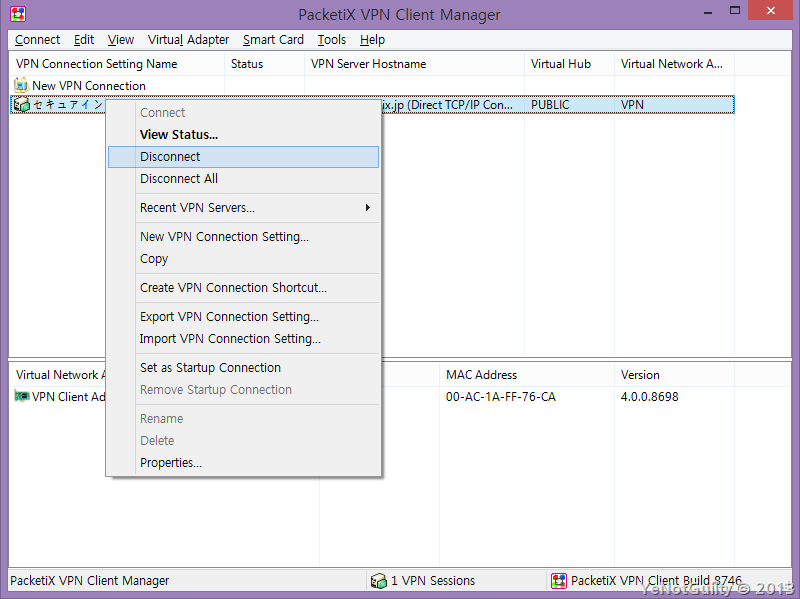Choose View Status... from the context menu
Screen dimensions: 800x599
(243, 135)
